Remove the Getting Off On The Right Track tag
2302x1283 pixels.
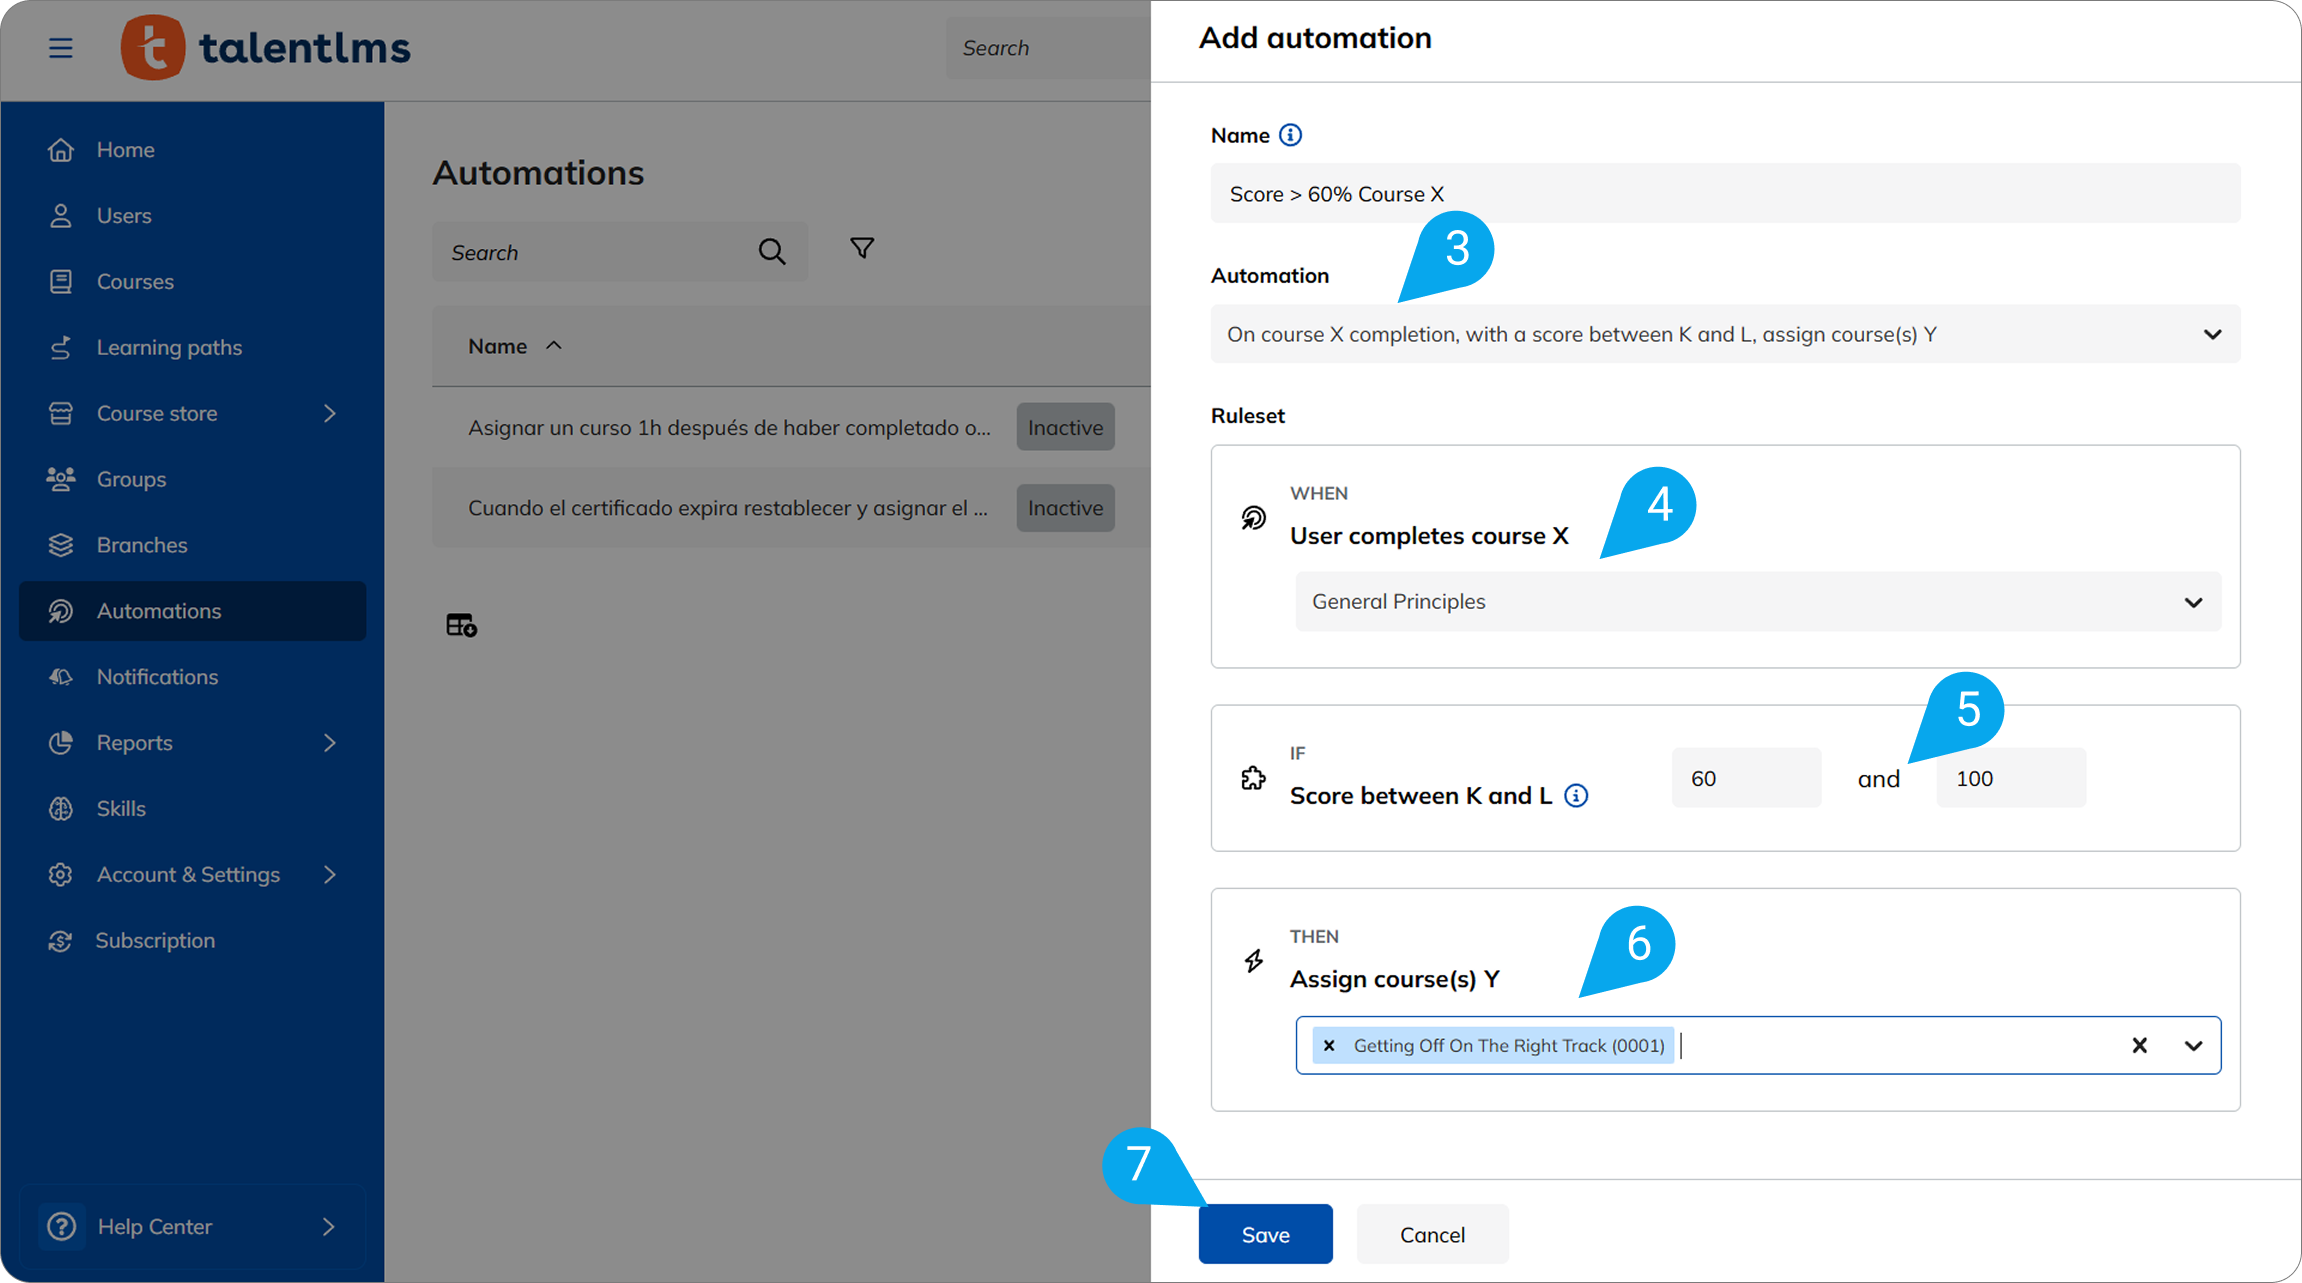click(1329, 1046)
